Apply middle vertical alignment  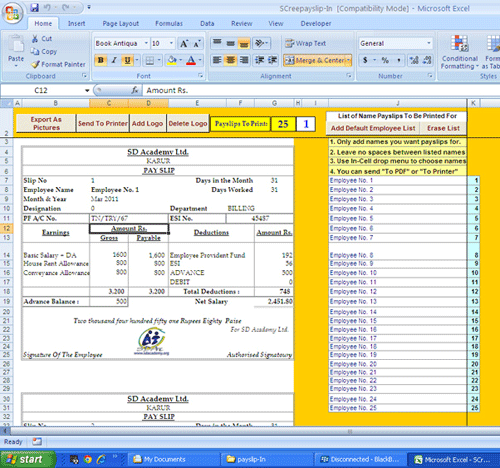coord(231,43)
